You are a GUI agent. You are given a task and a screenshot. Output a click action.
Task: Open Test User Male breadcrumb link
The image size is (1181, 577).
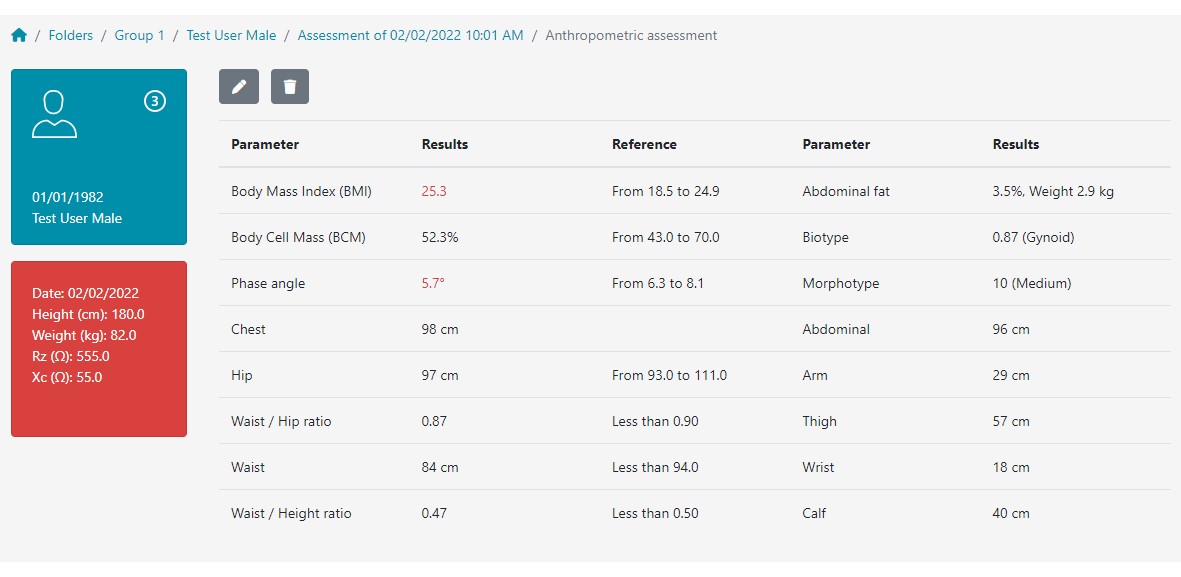pyautogui.click(x=231, y=35)
